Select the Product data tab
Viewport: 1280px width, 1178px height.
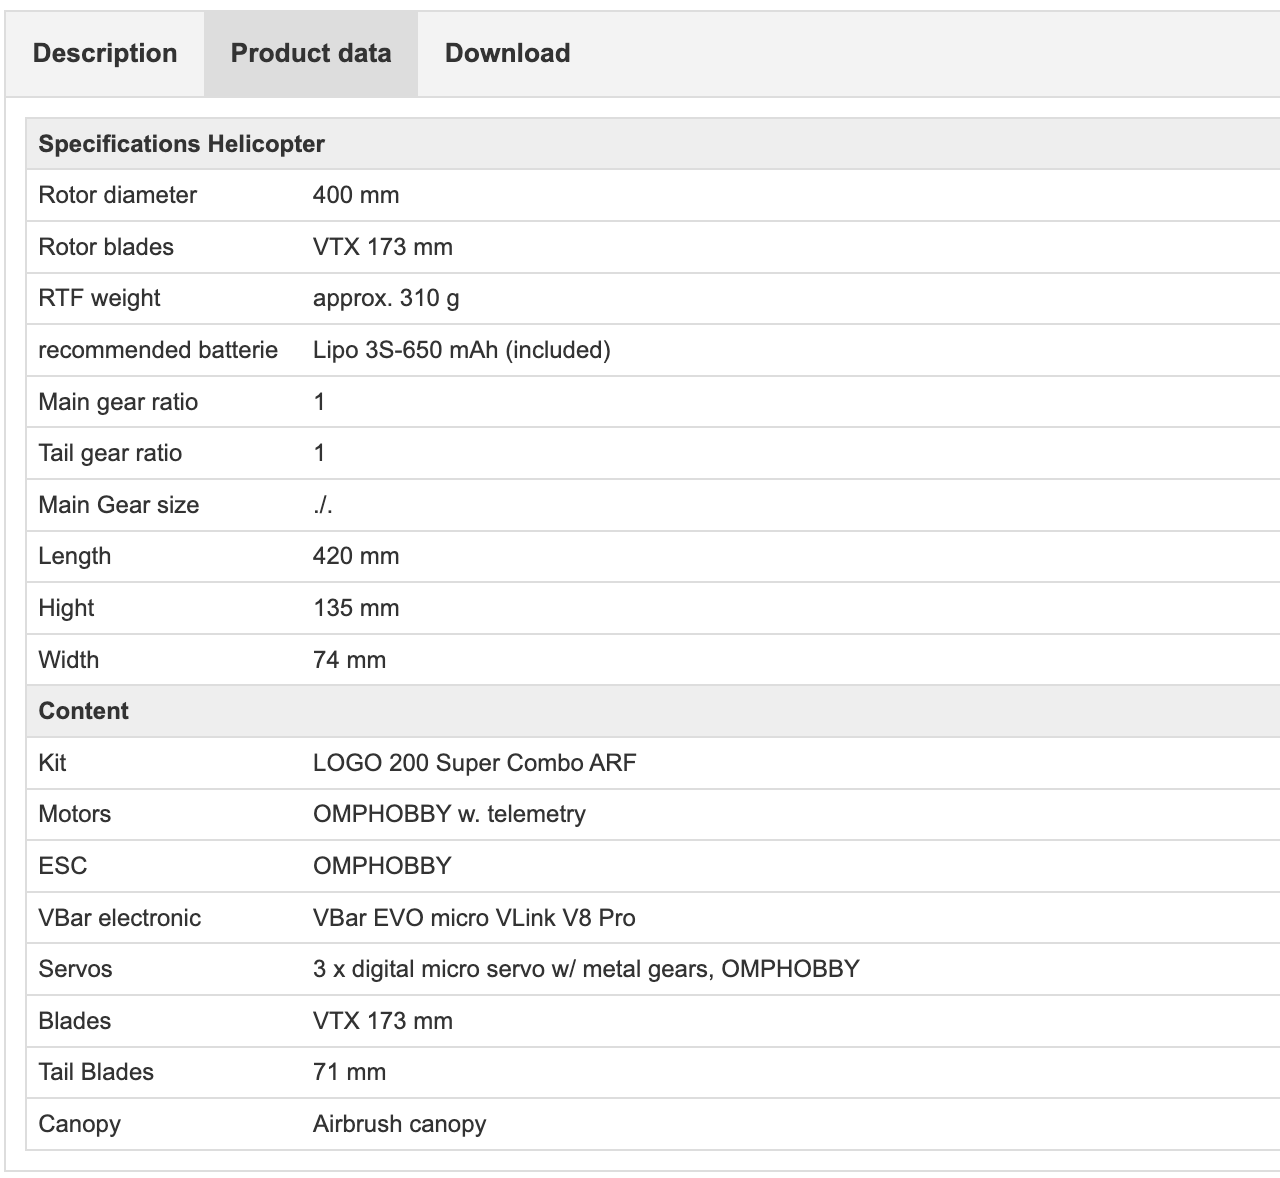tap(311, 54)
